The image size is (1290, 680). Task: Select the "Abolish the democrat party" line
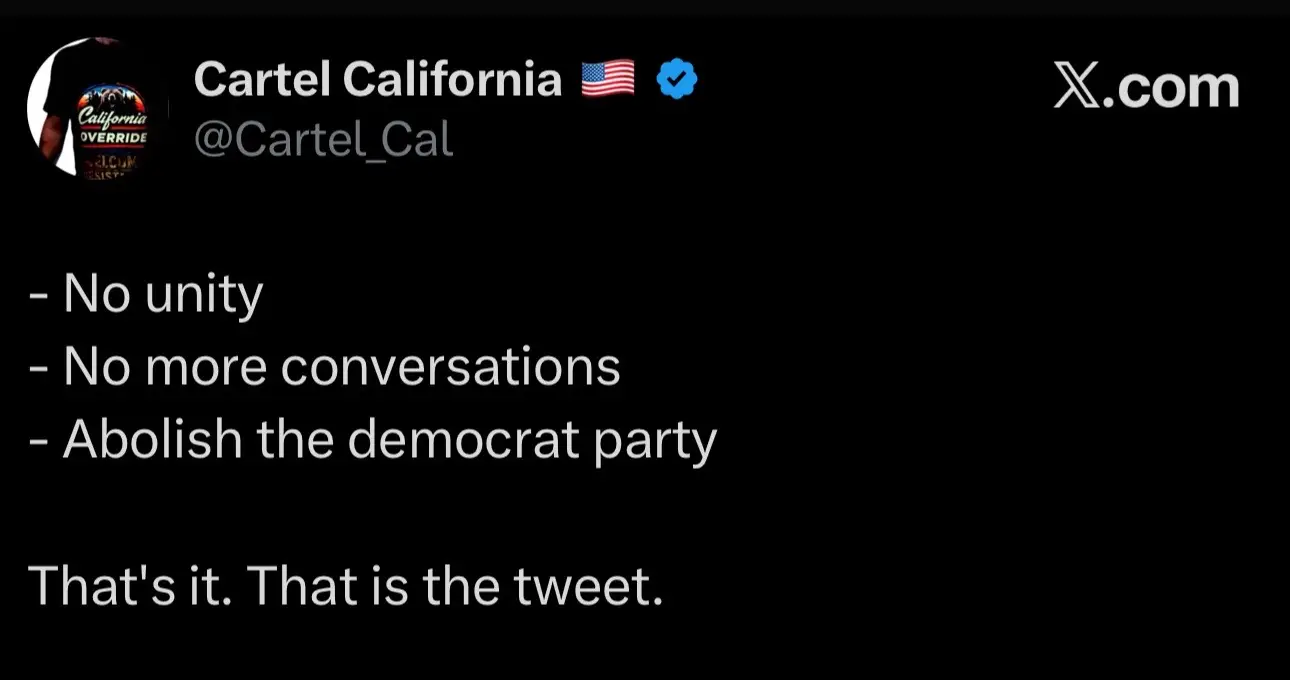pyautogui.click(x=373, y=441)
